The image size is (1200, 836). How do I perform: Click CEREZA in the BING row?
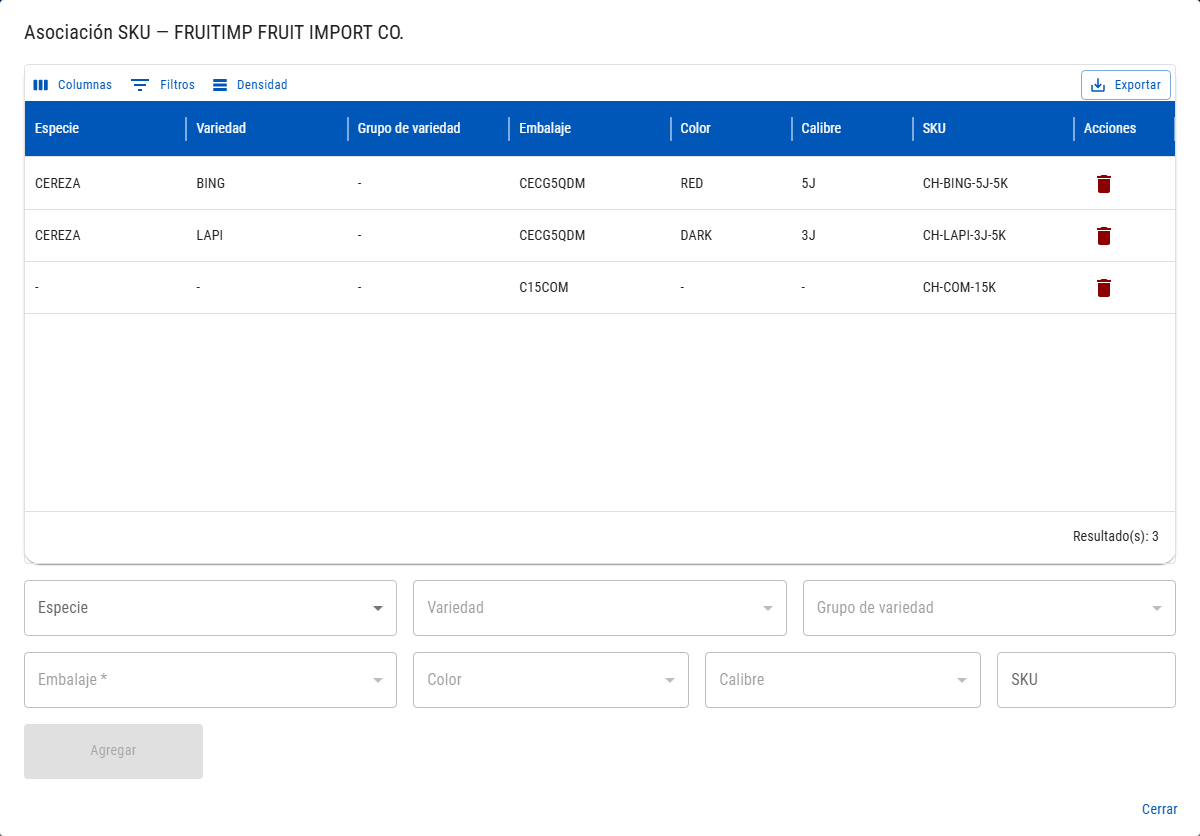(x=58, y=184)
